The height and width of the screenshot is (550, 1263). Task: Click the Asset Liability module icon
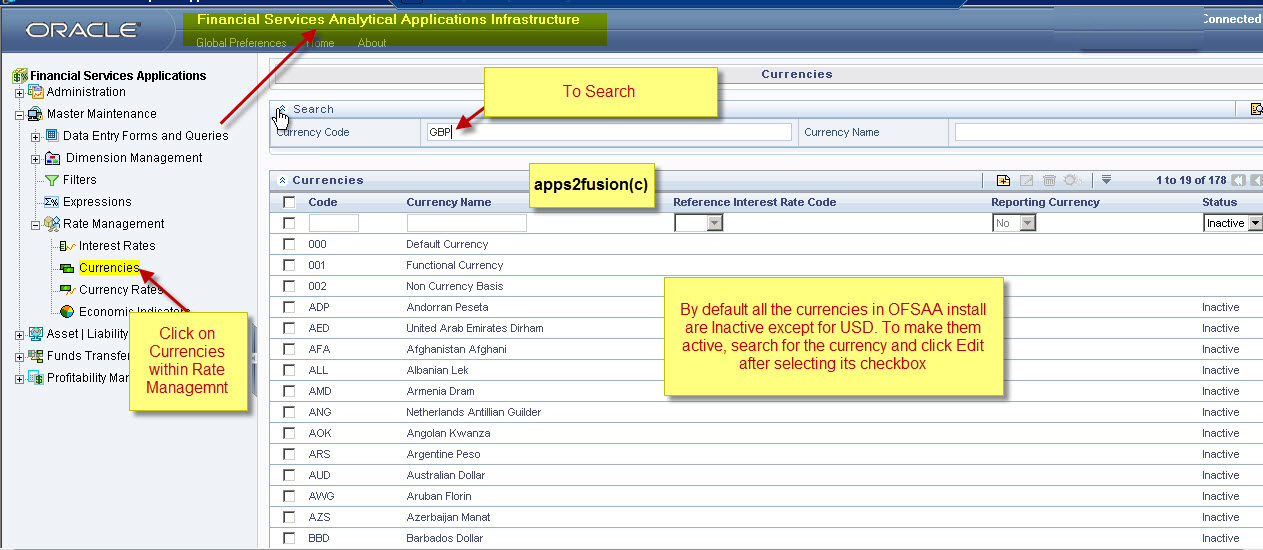coord(36,334)
